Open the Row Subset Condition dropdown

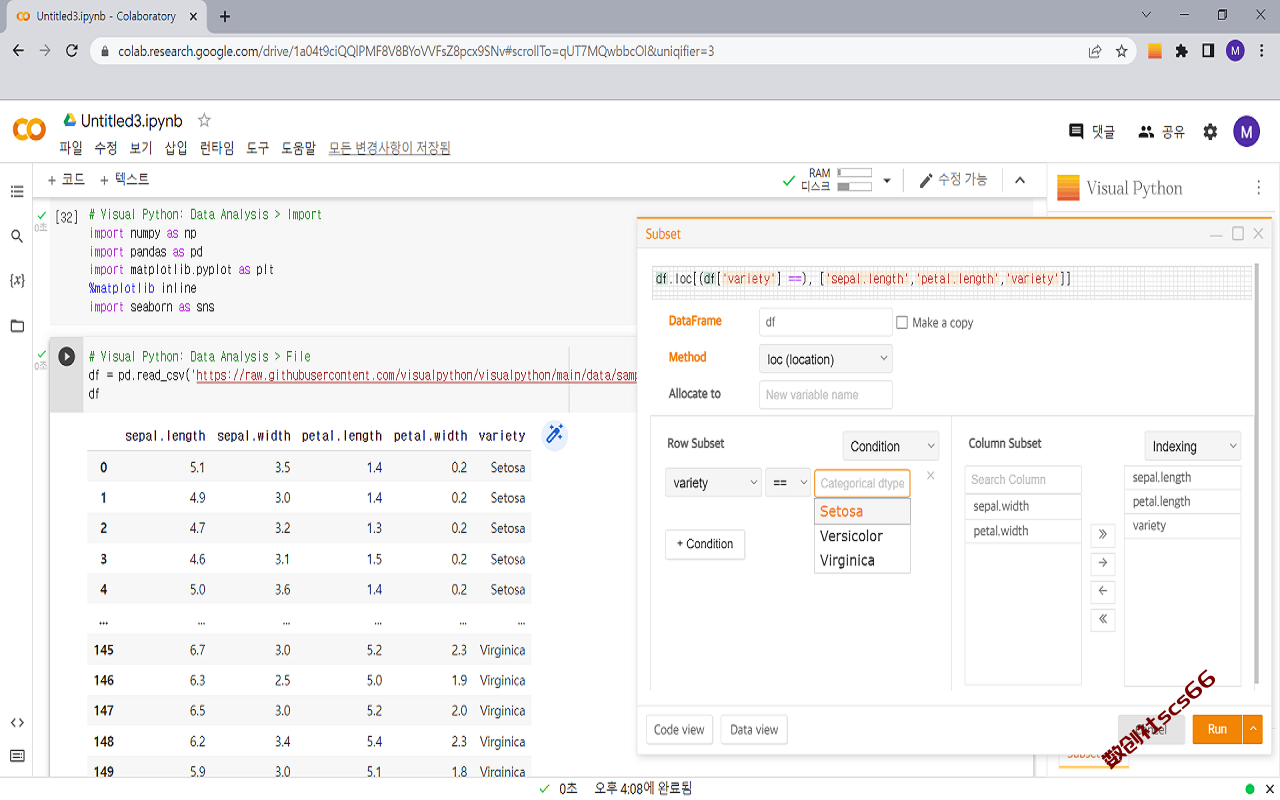tap(890, 446)
